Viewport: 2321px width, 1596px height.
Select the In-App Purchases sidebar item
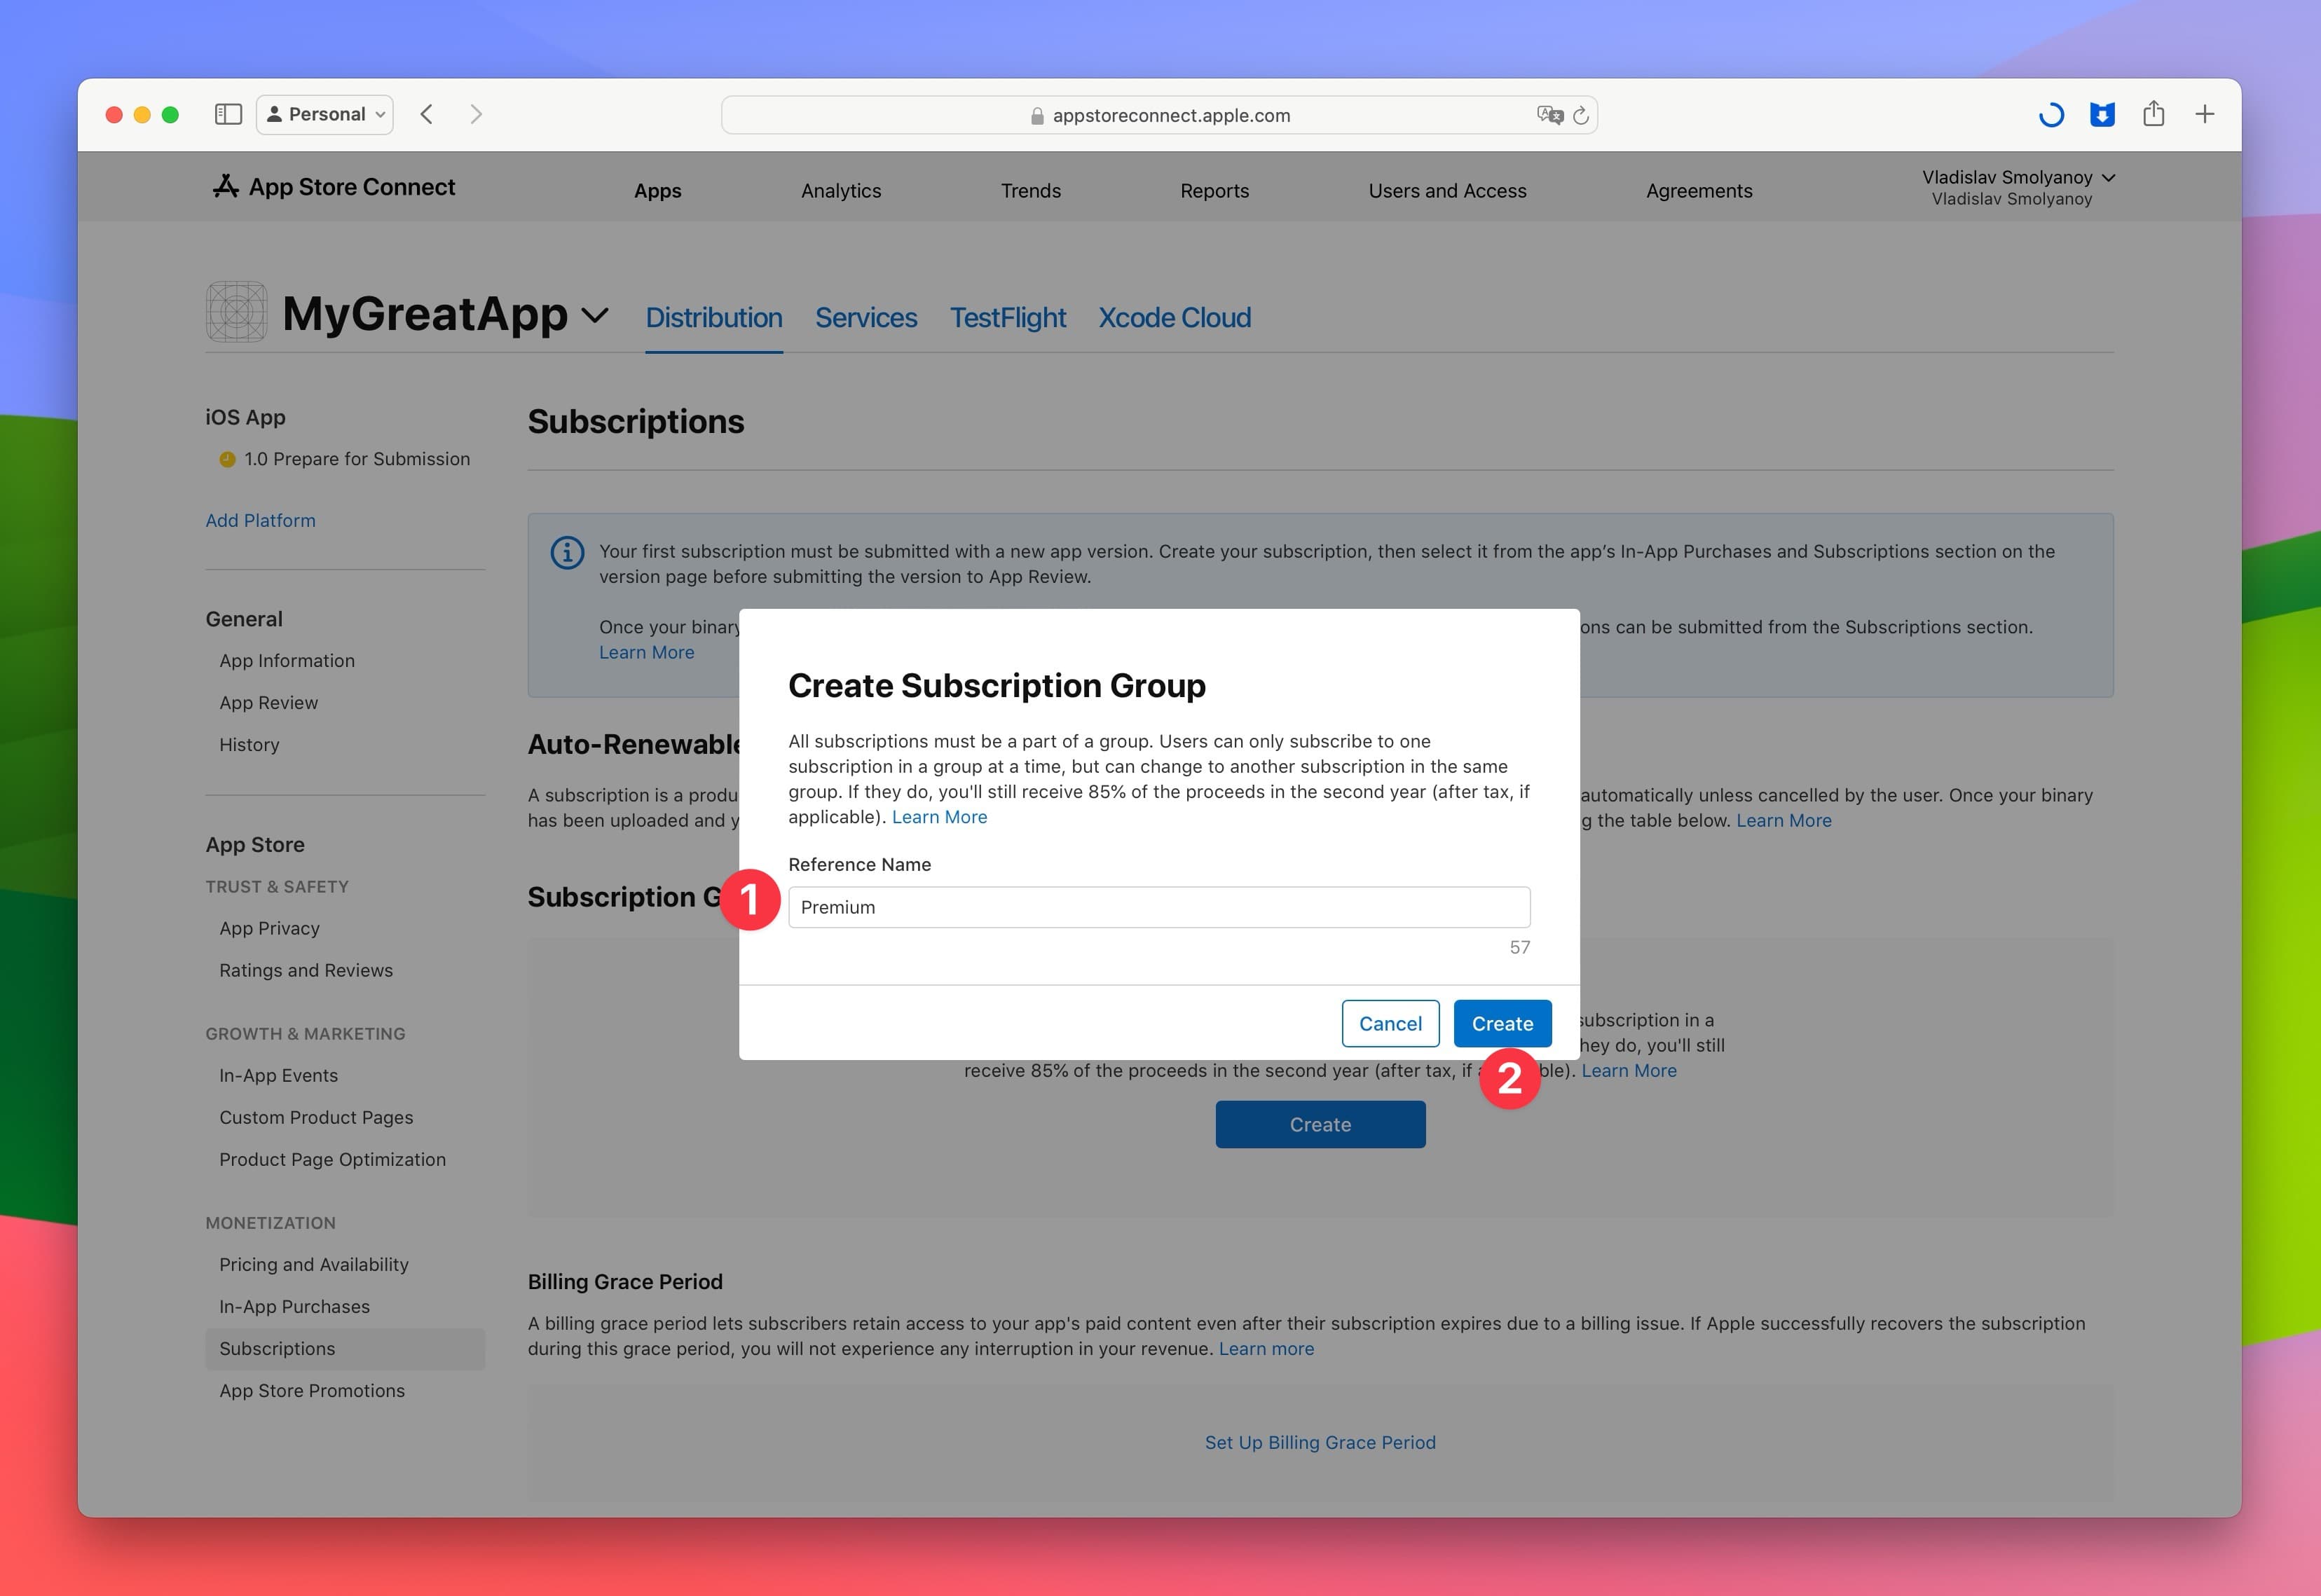(294, 1305)
